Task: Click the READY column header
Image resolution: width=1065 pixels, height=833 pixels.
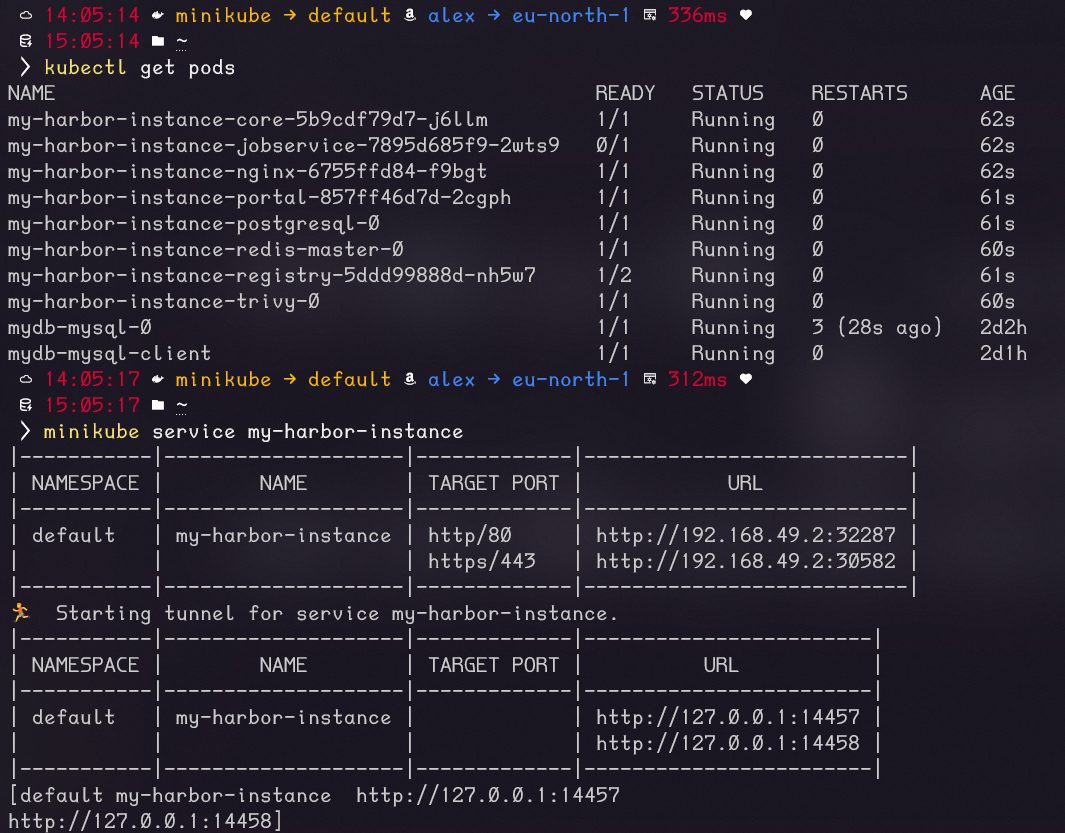Action: point(625,93)
